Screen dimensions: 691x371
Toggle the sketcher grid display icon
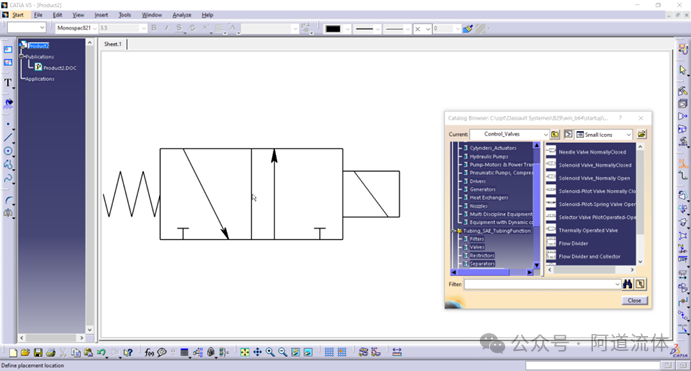329,352
